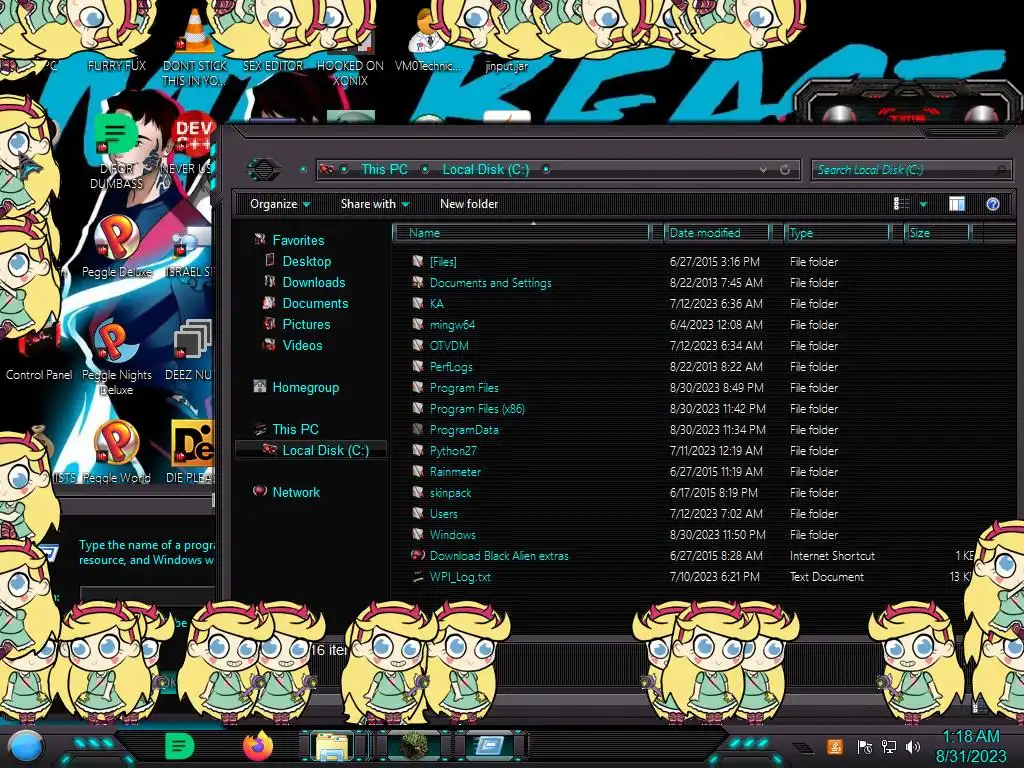Select the Program Files (x86) folder
This screenshot has width=1024, height=768.
click(x=477, y=409)
